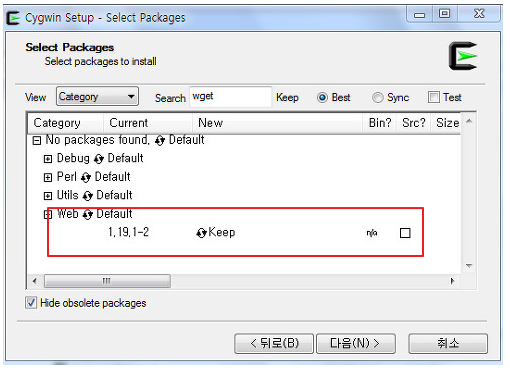Click the horizontal scrollbar left arrow
The height and width of the screenshot is (376, 510).
click(x=35, y=281)
